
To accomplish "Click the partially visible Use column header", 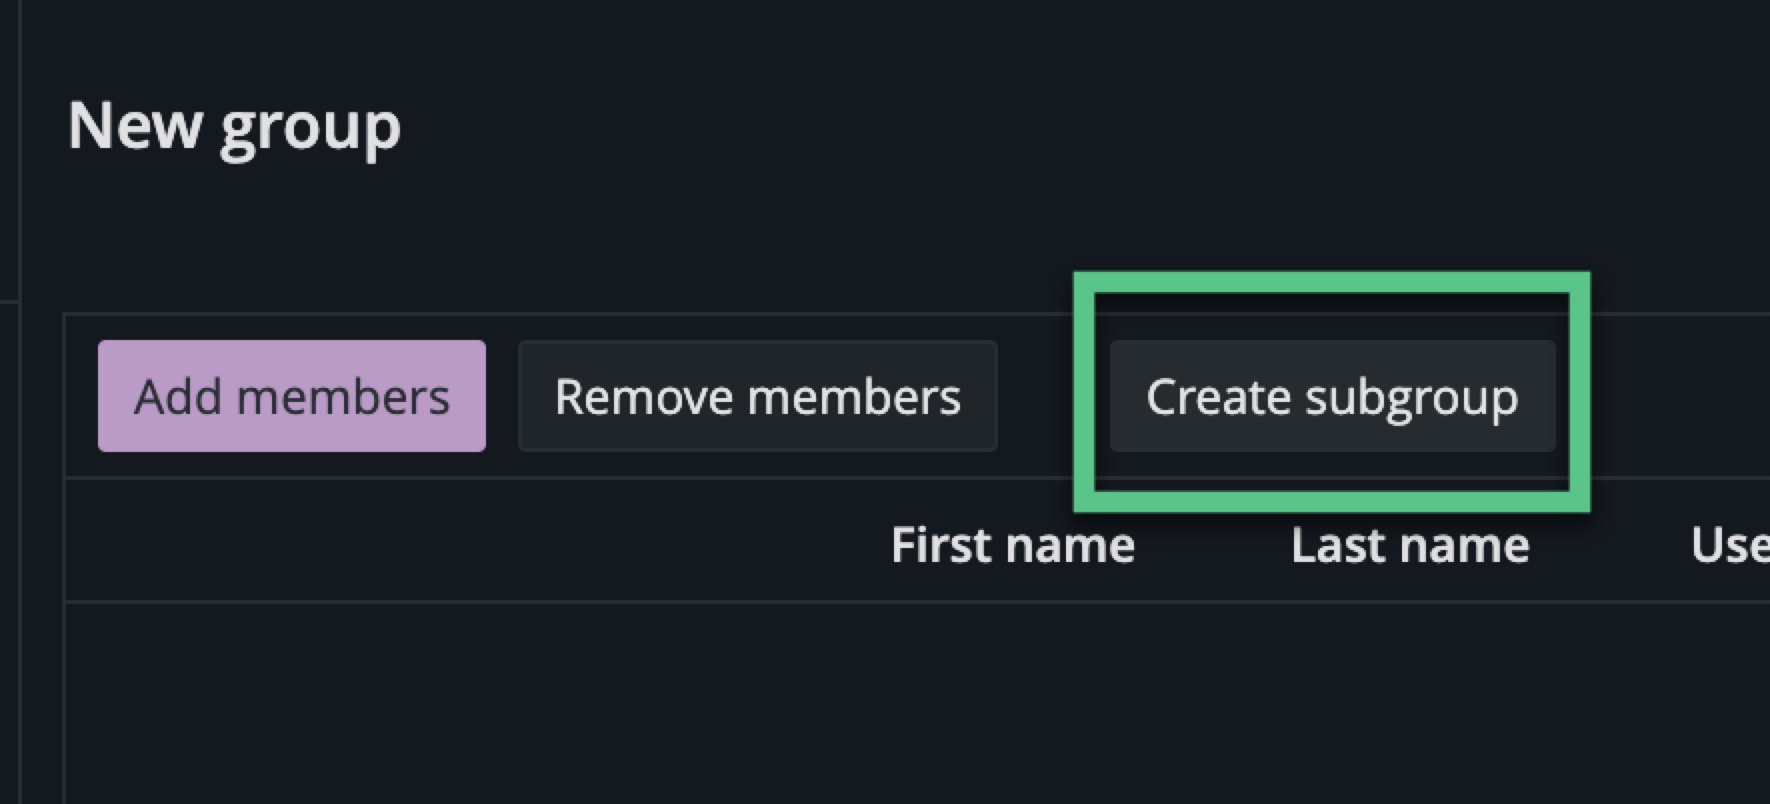I will (x=1729, y=546).
